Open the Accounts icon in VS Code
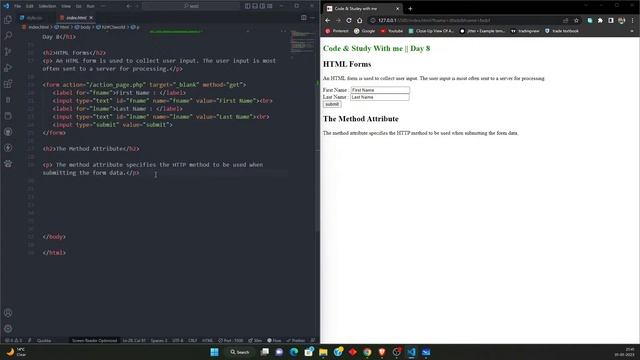 8,313
